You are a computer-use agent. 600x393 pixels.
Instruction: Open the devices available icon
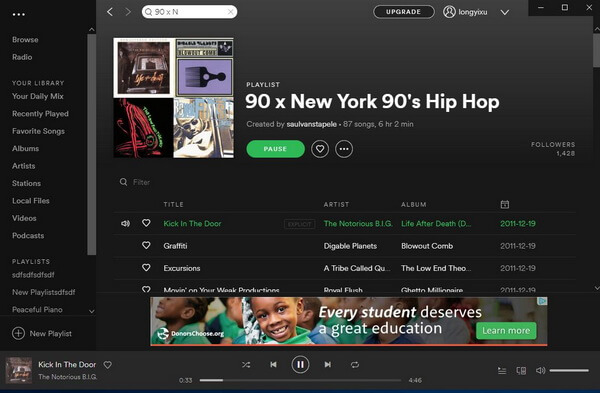(x=521, y=370)
